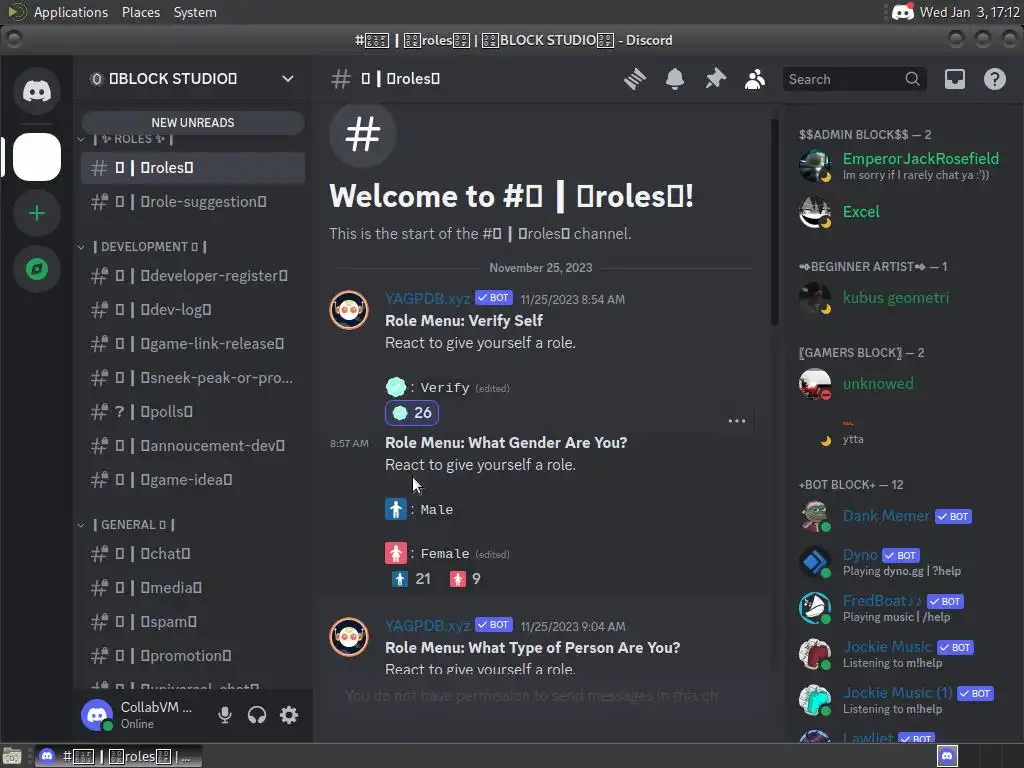Image resolution: width=1024 pixels, height=768 pixels.
Task: Click YAGPDB.xyz avatar on Verify Self message
Action: pyautogui.click(x=349, y=310)
